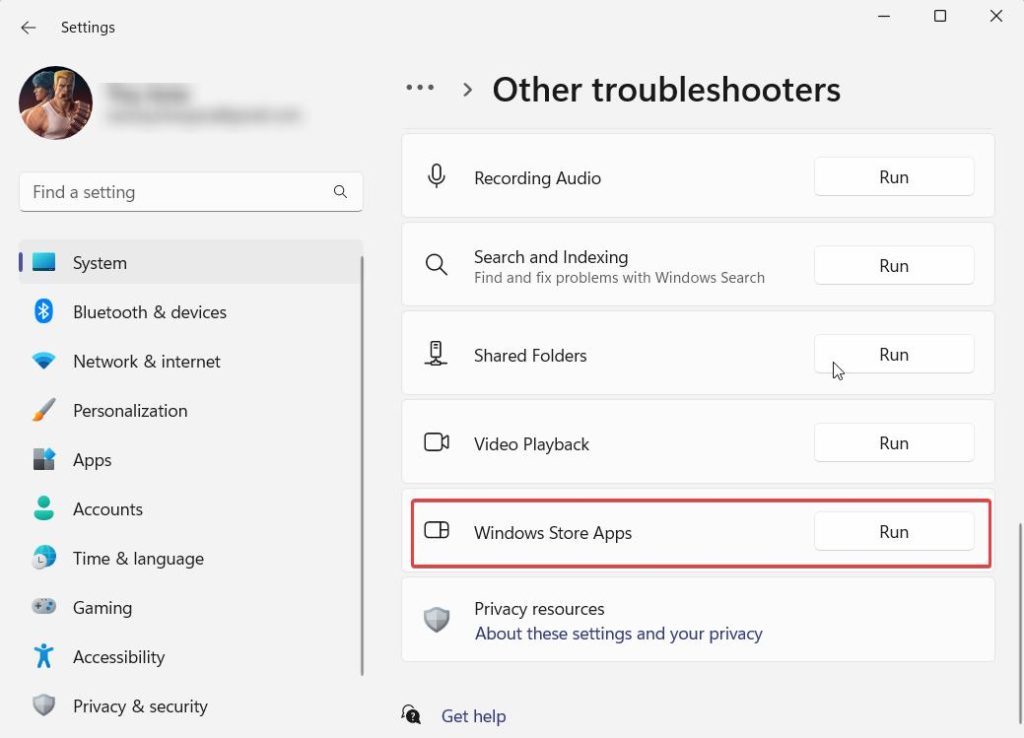Click the Accessibility figure icon
Image resolution: width=1024 pixels, height=738 pixels.
pos(43,657)
